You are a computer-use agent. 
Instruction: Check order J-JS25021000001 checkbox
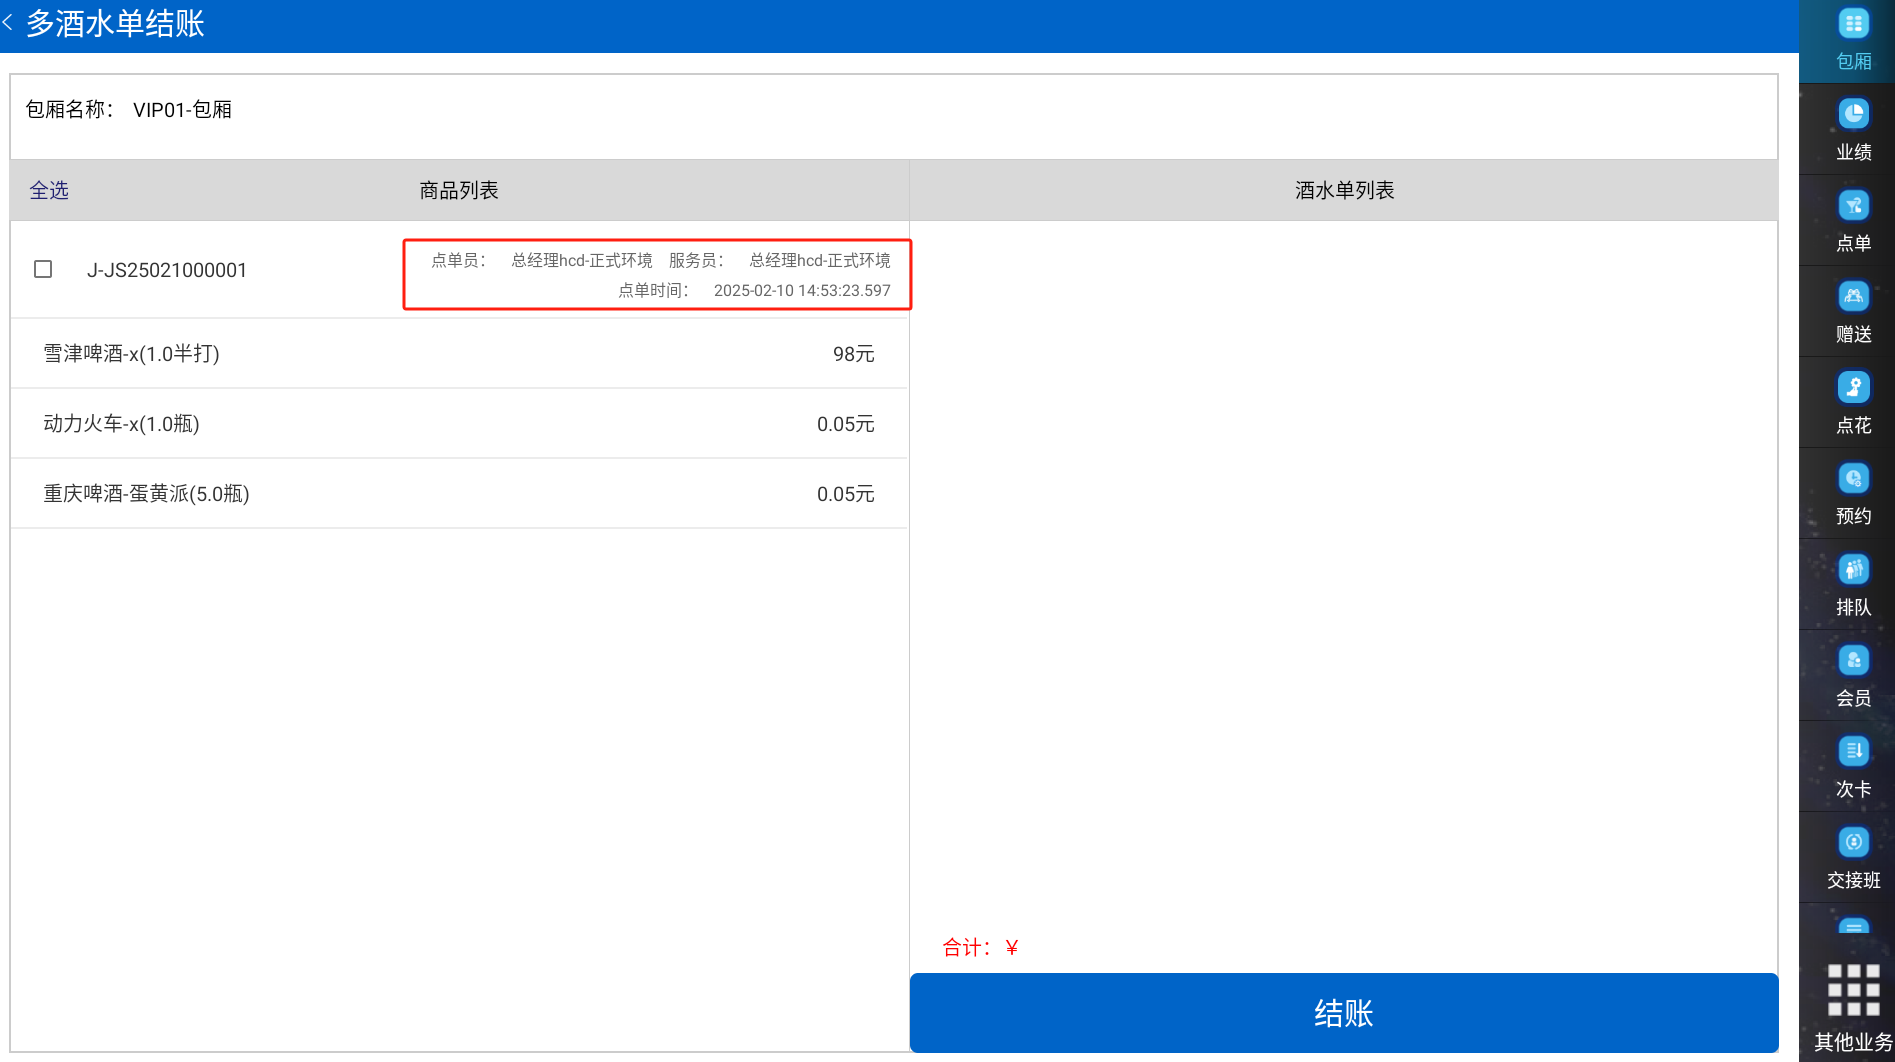(x=43, y=269)
